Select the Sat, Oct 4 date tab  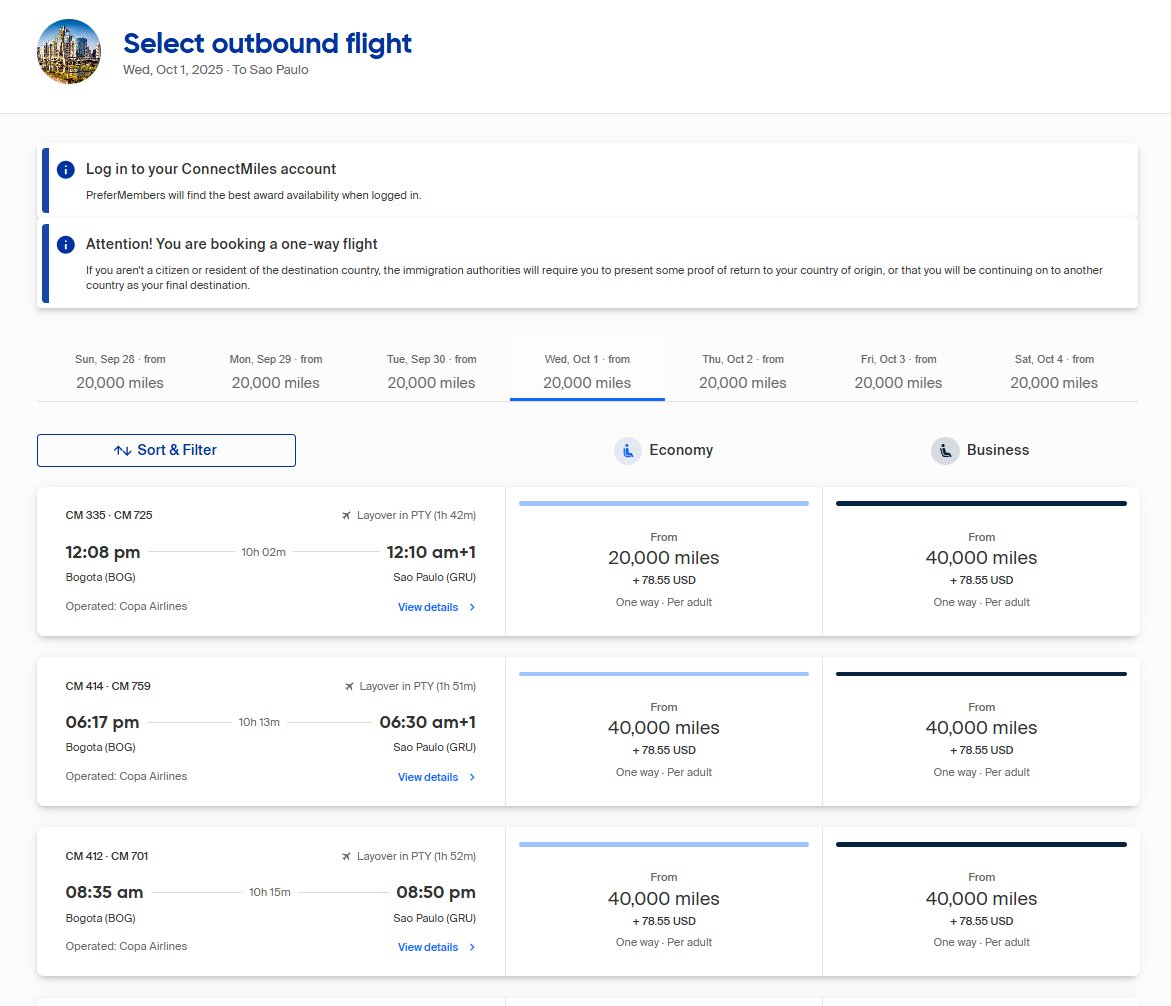[x=1054, y=372]
